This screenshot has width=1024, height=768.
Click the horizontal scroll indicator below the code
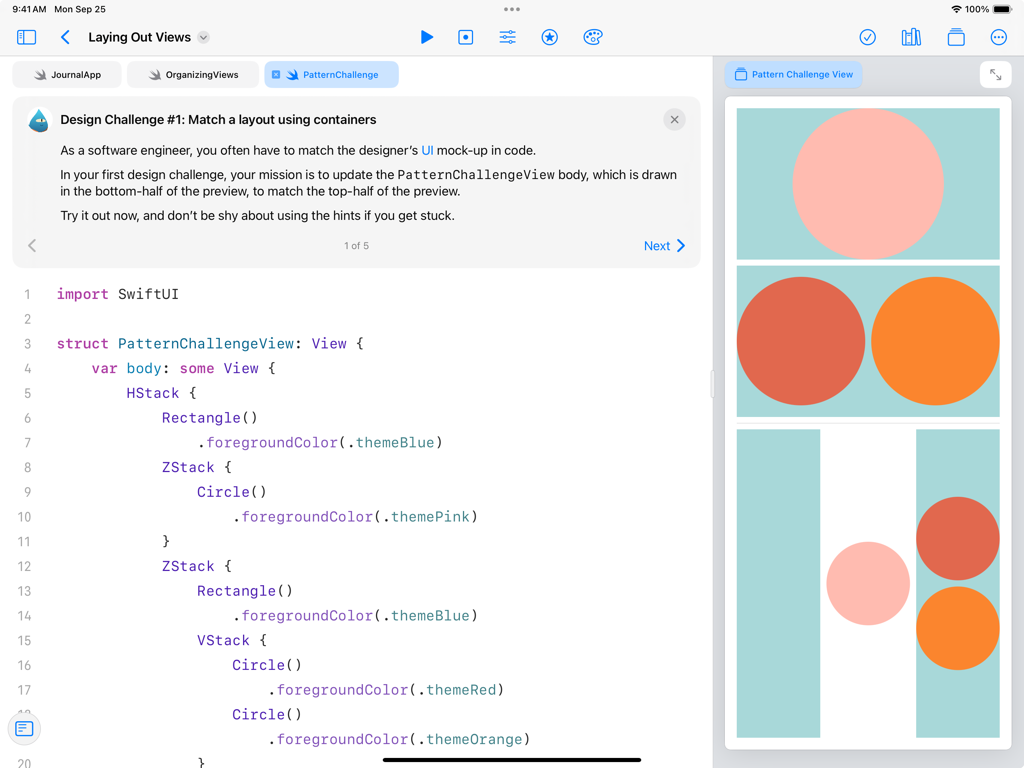pos(511,759)
